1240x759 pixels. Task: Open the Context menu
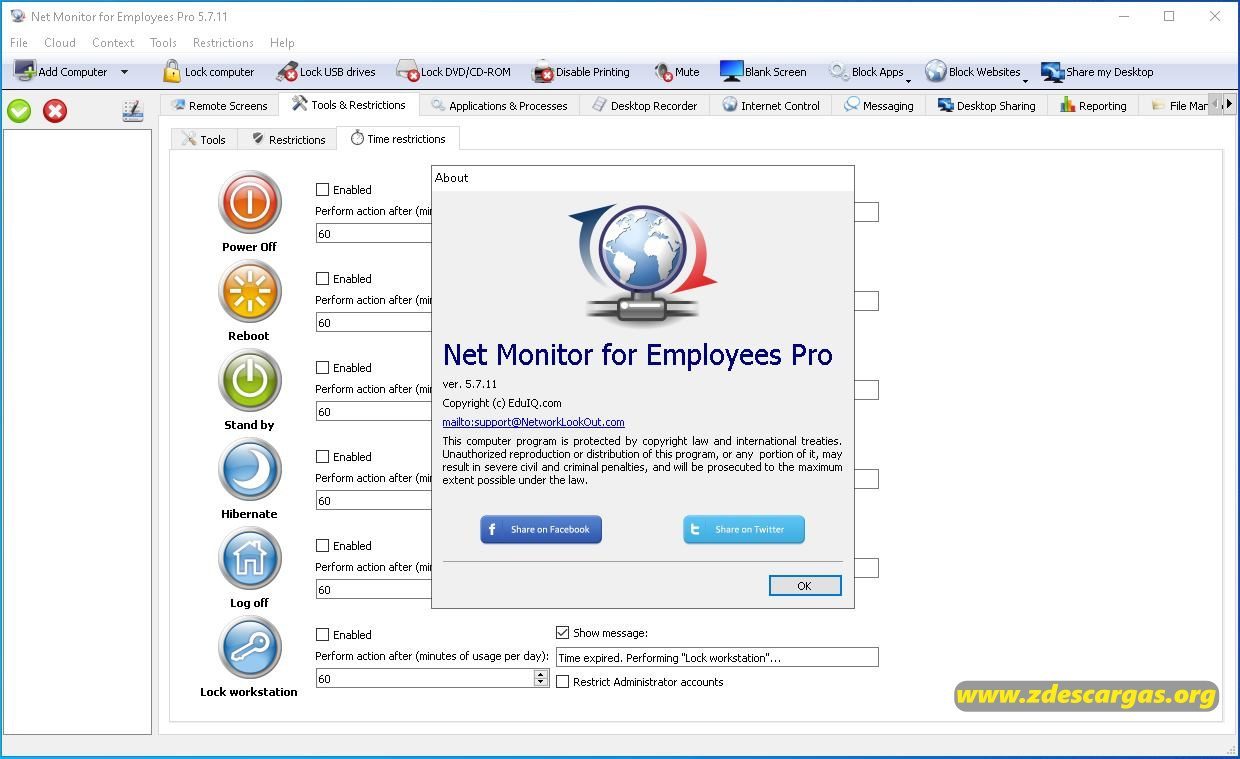(x=113, y=43)
